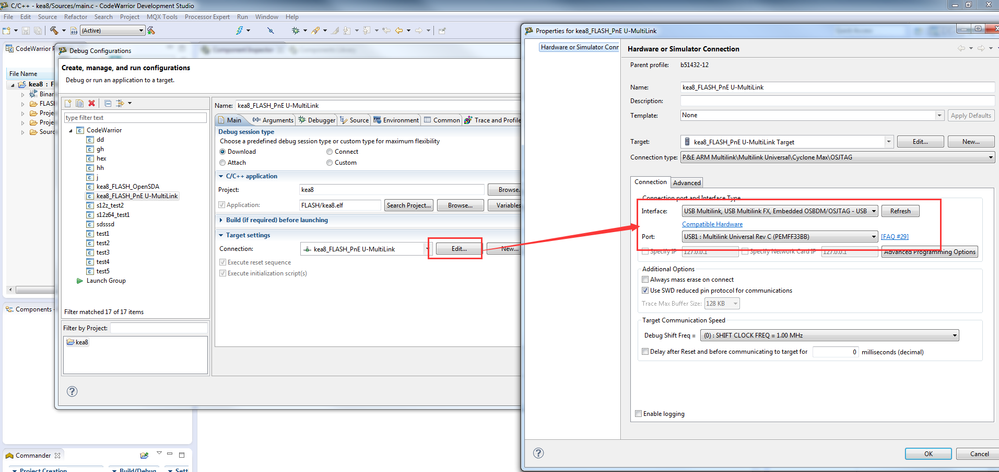The height and width of the screenshot is (472, 999).
Task: Click the back arrow navigation icon in toolbar
Action: [398, 30]
